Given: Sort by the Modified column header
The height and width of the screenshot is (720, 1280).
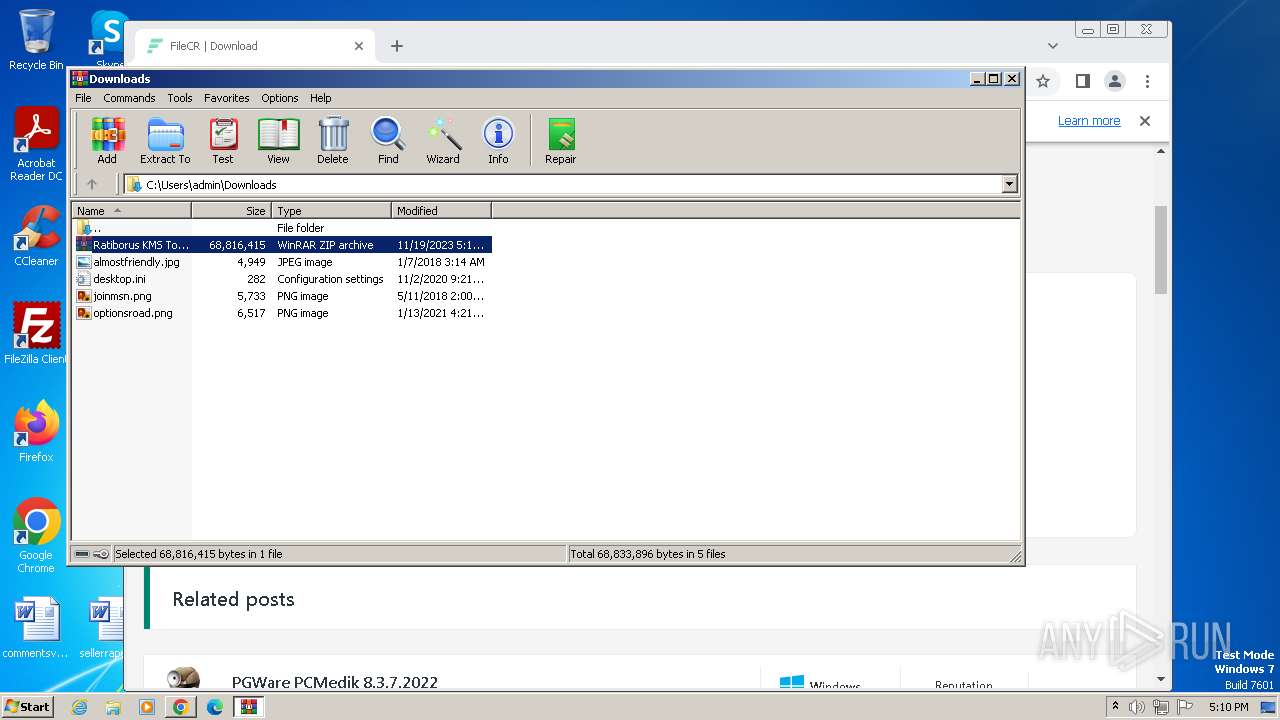Looking at the screenshot, I should (x=441, y=210).
